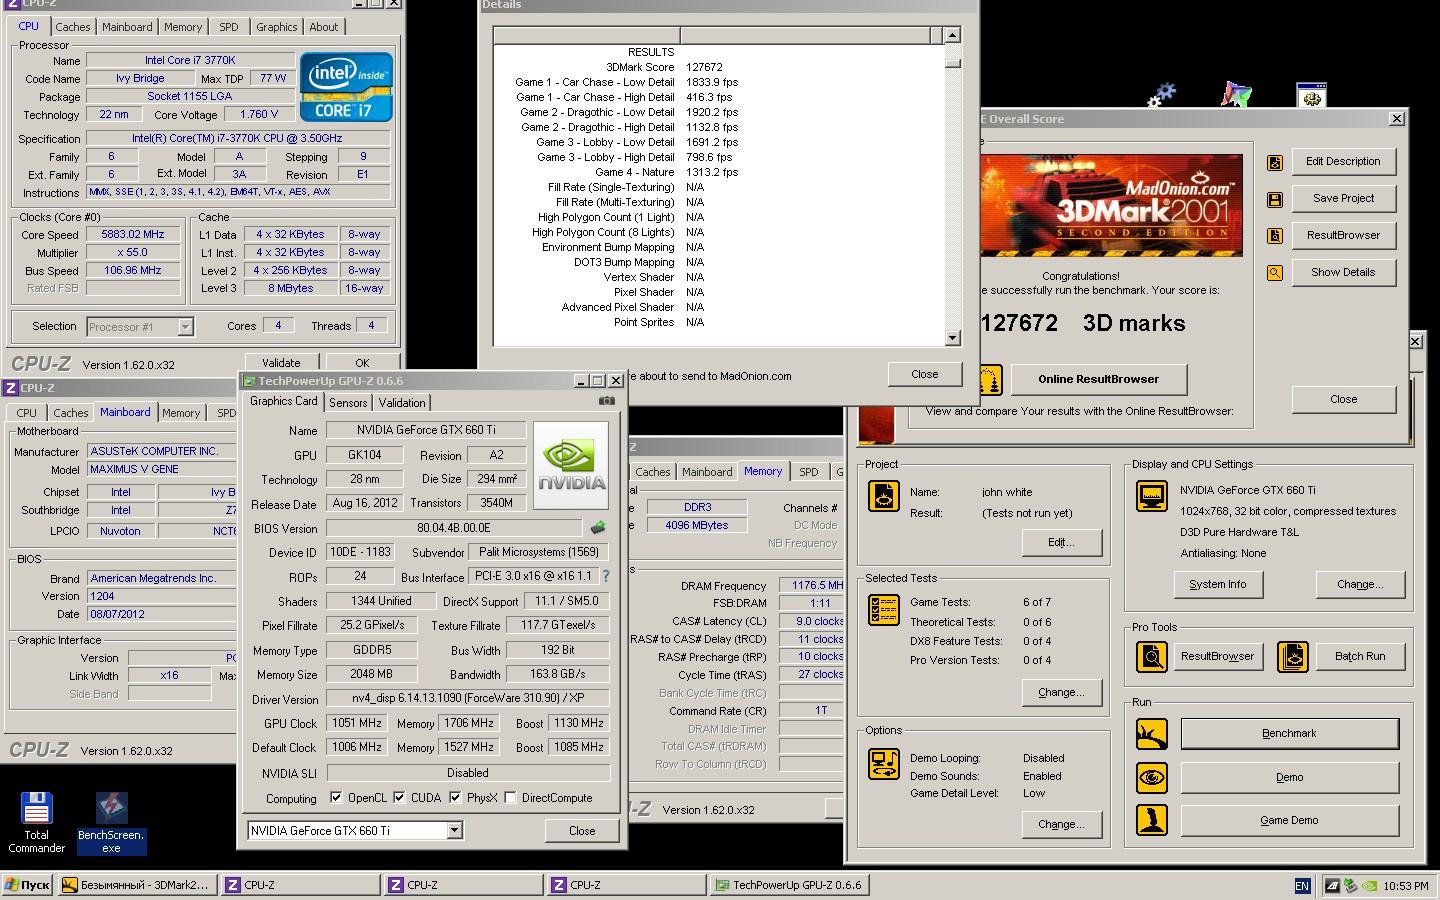This screenshot has width=1440, height=900.
Task: Open the GeForce GTX 660 Ti GPU selector dropdown
Action: pos(454,831)
